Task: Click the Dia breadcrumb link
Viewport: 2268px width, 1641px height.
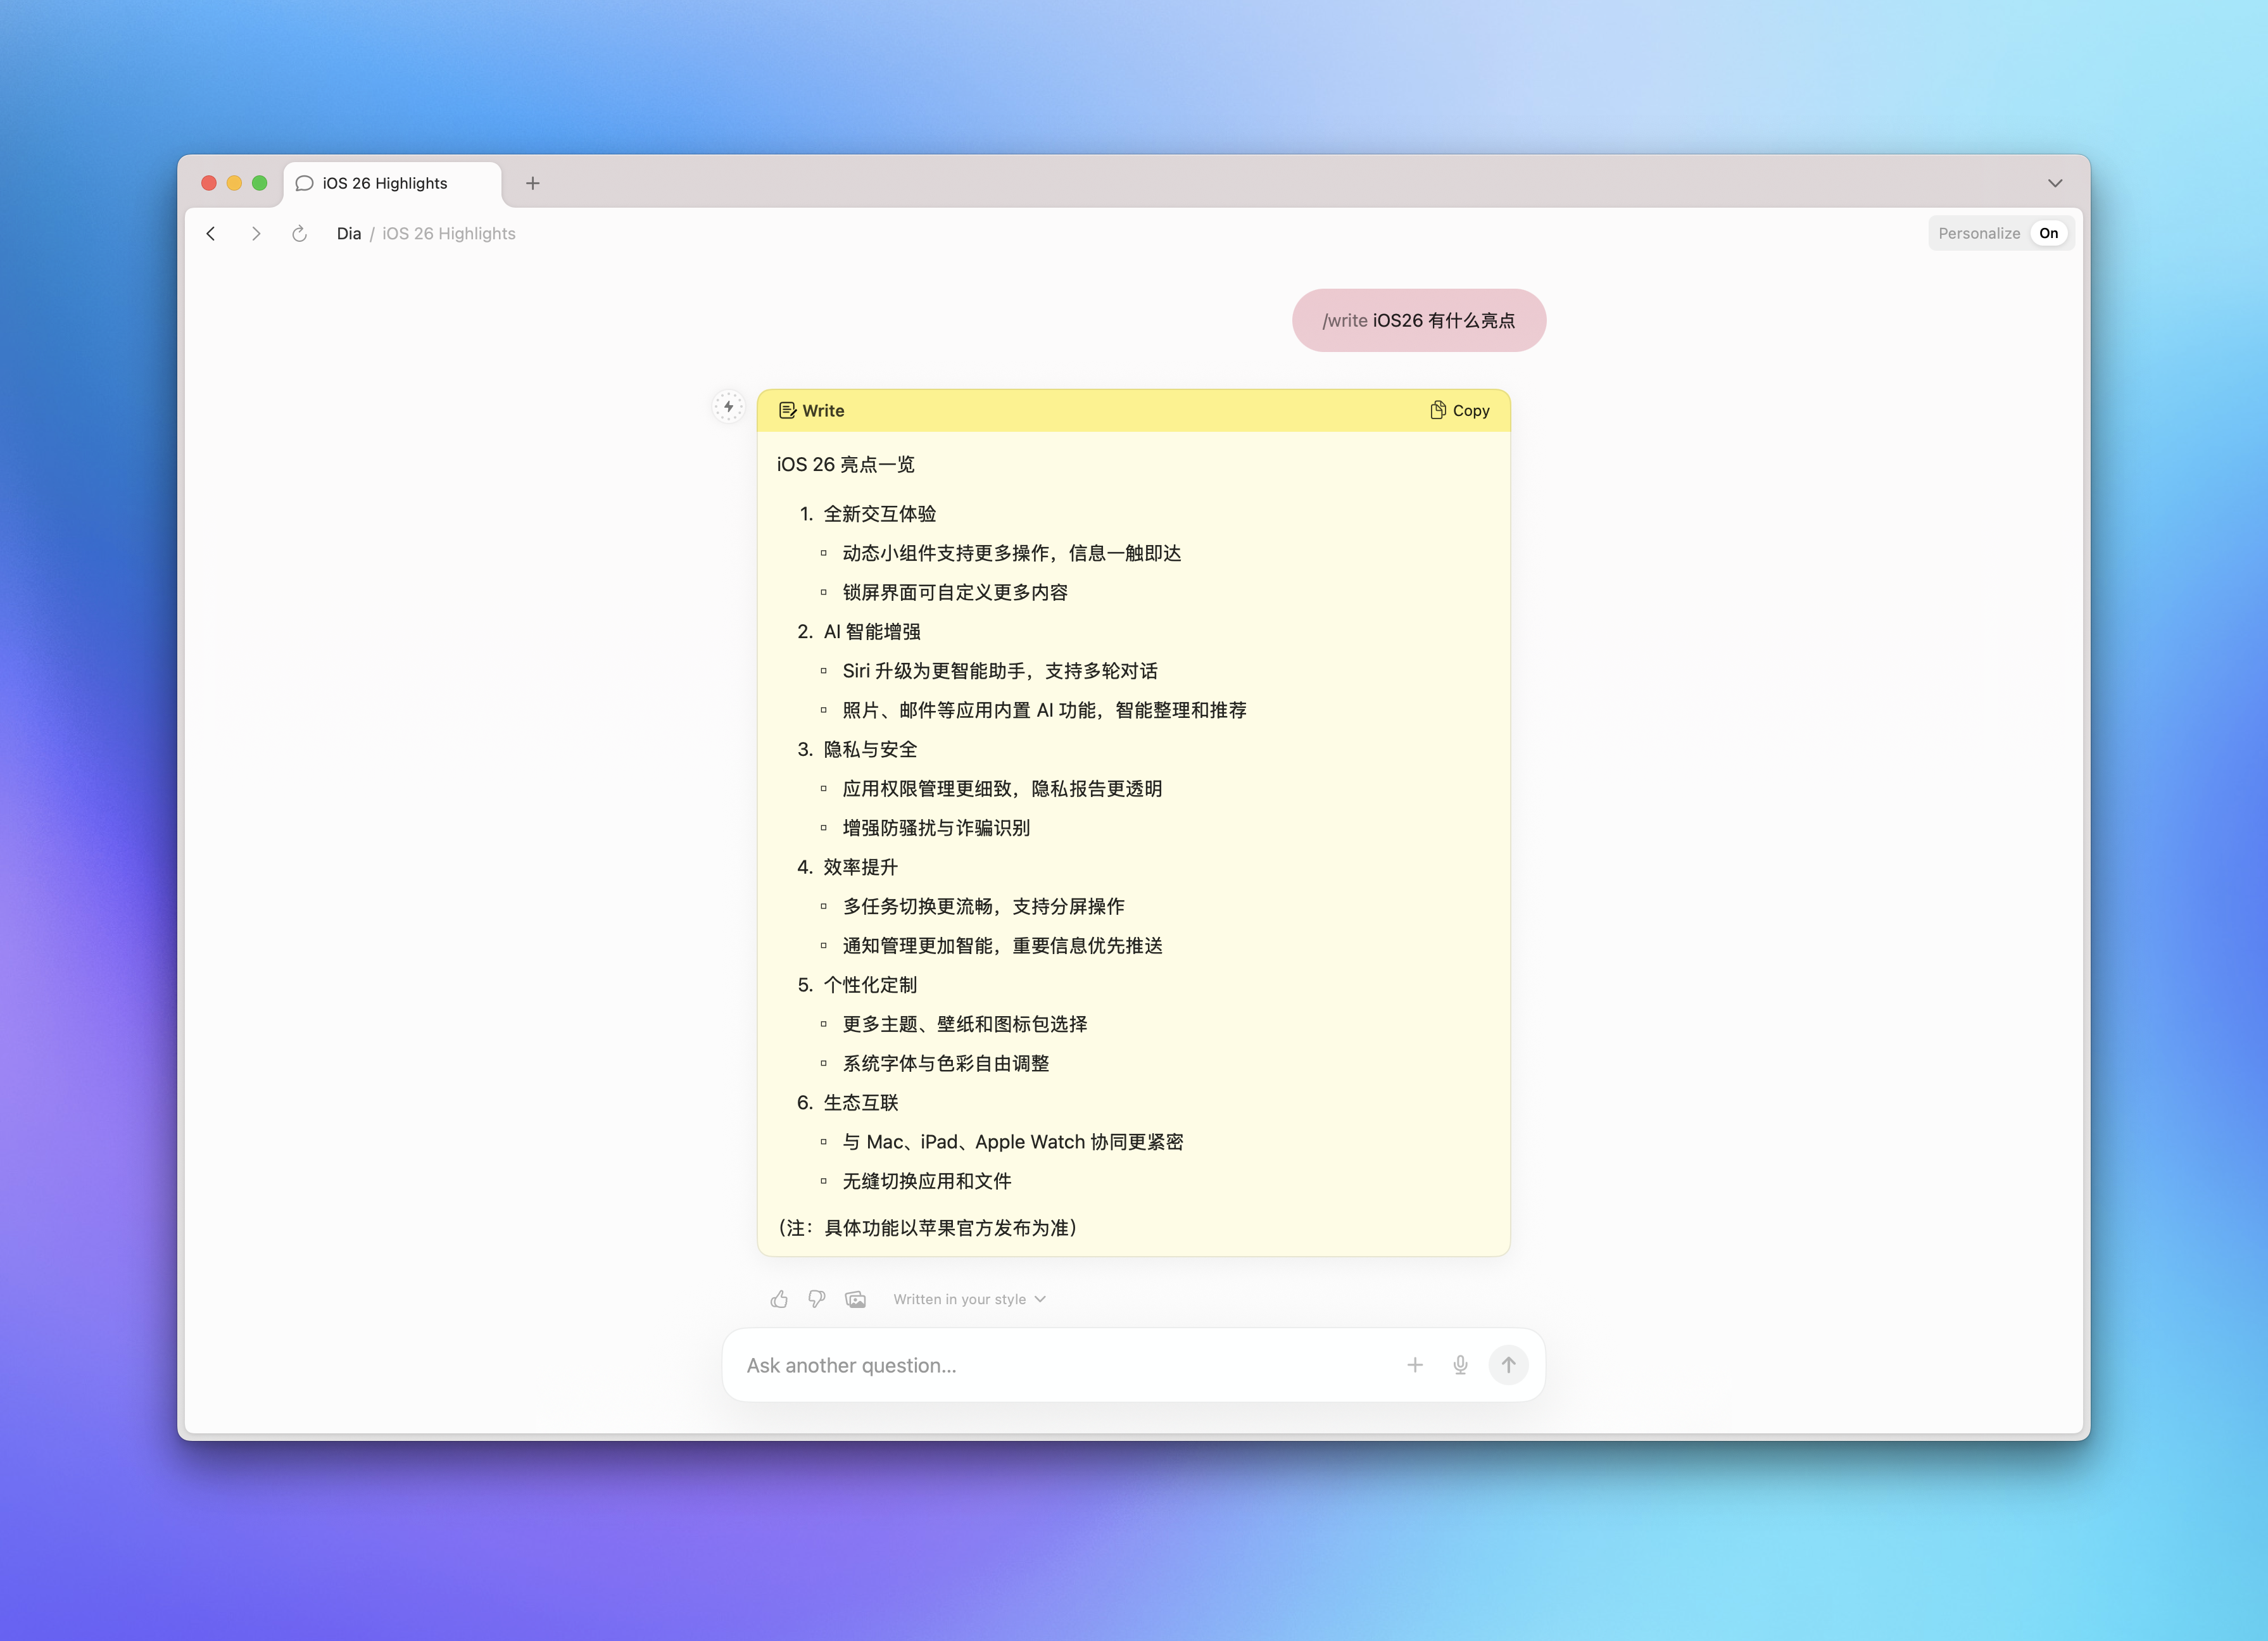Action: pos(348,233)
